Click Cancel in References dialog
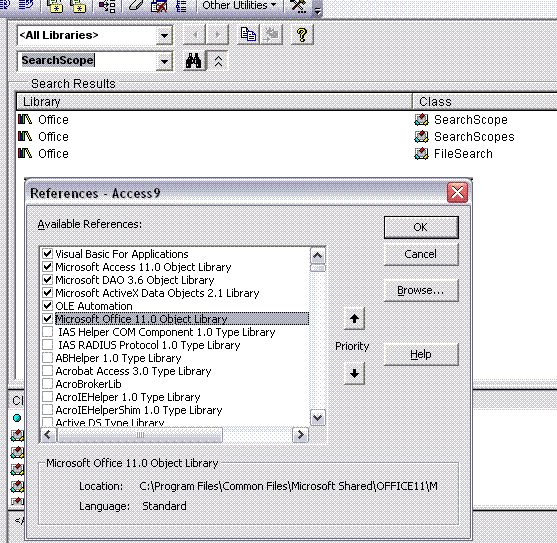Viewport: 557px width, 543px height. tap(421, 254)
